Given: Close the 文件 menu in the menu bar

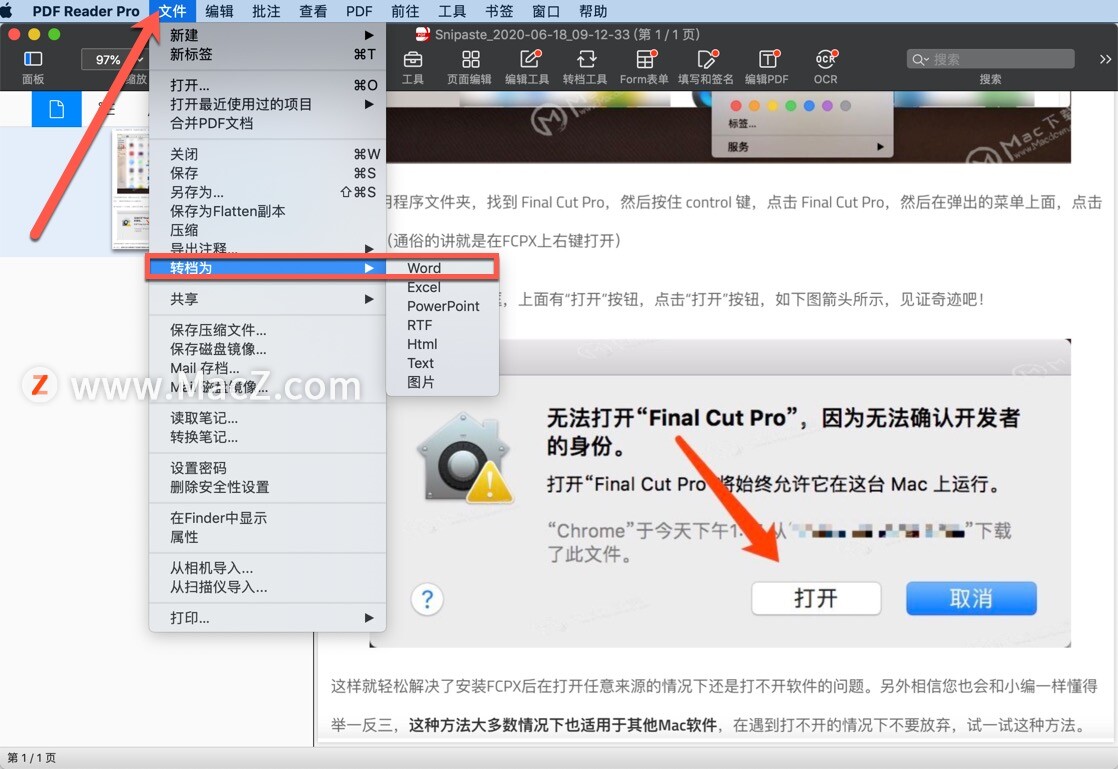Looking at the screenshot, I should pos(172,11).
